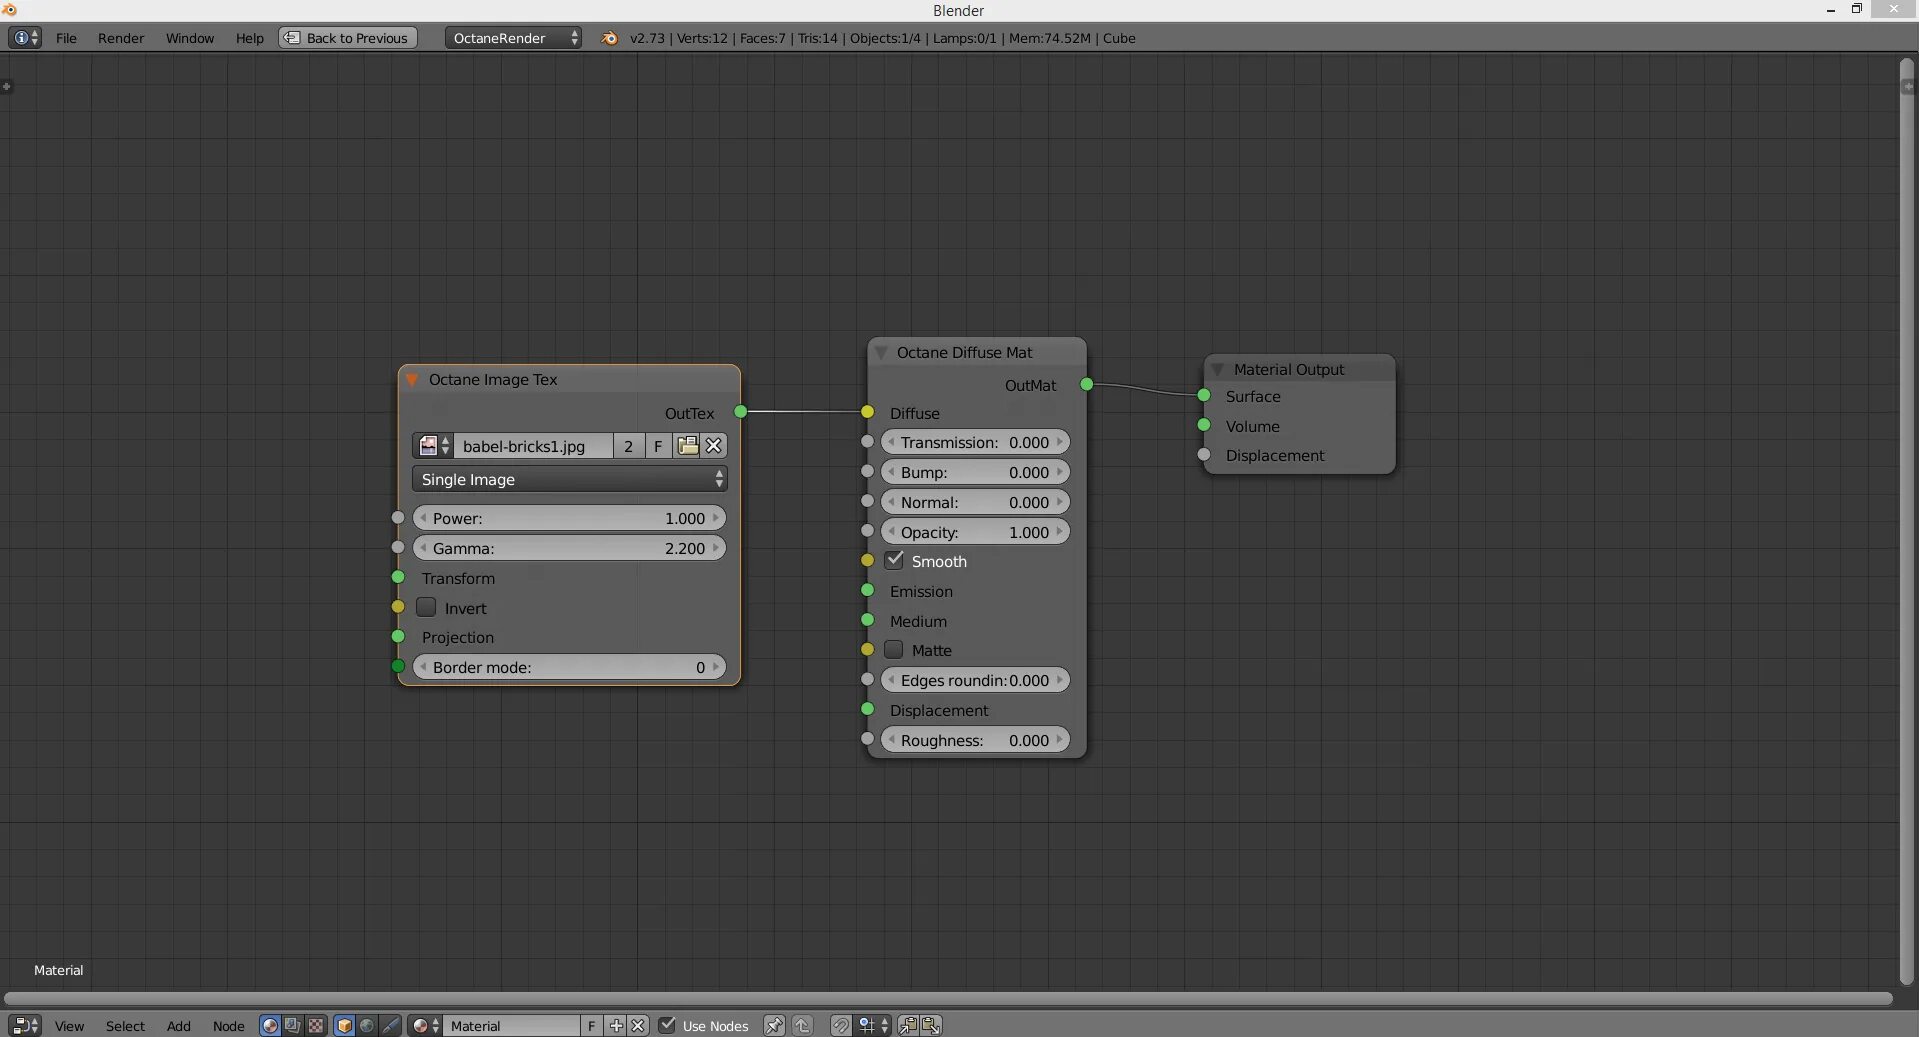Collapse the Octane Diffuse Mat node
The height and width of the screenshot is (1037, 1919).
pyautogui.click(x=881, y=353)
